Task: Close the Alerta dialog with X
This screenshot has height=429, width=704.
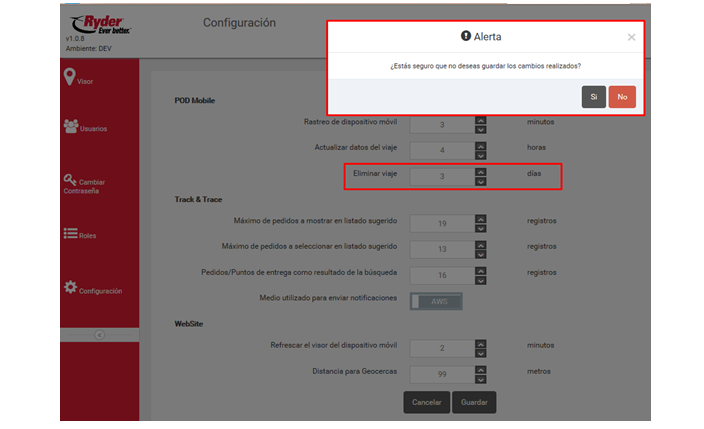Action: 631,37
